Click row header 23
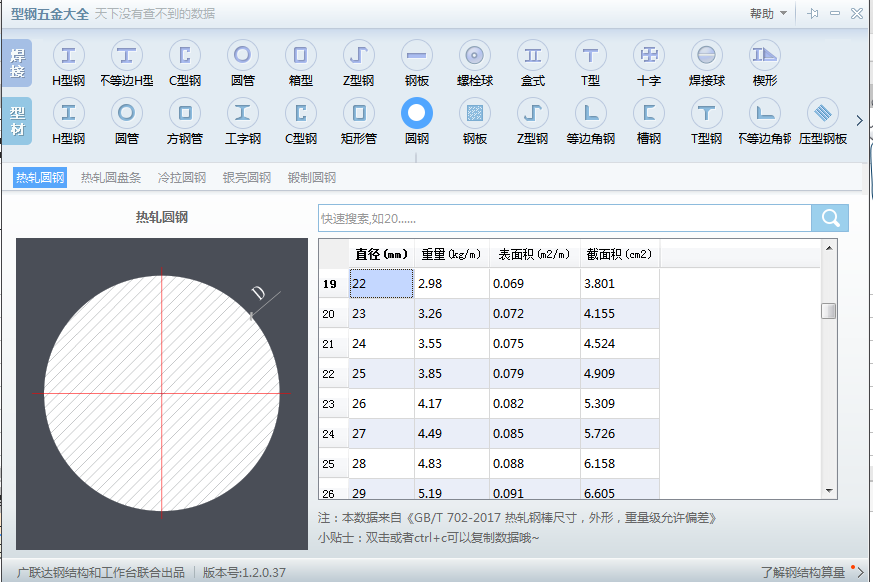 point(333,404)
